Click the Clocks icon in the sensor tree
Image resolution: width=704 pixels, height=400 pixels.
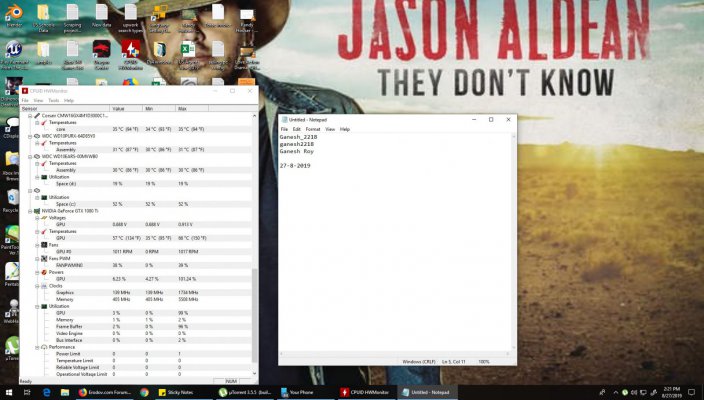pyautogui.click(x=44, y=286)
